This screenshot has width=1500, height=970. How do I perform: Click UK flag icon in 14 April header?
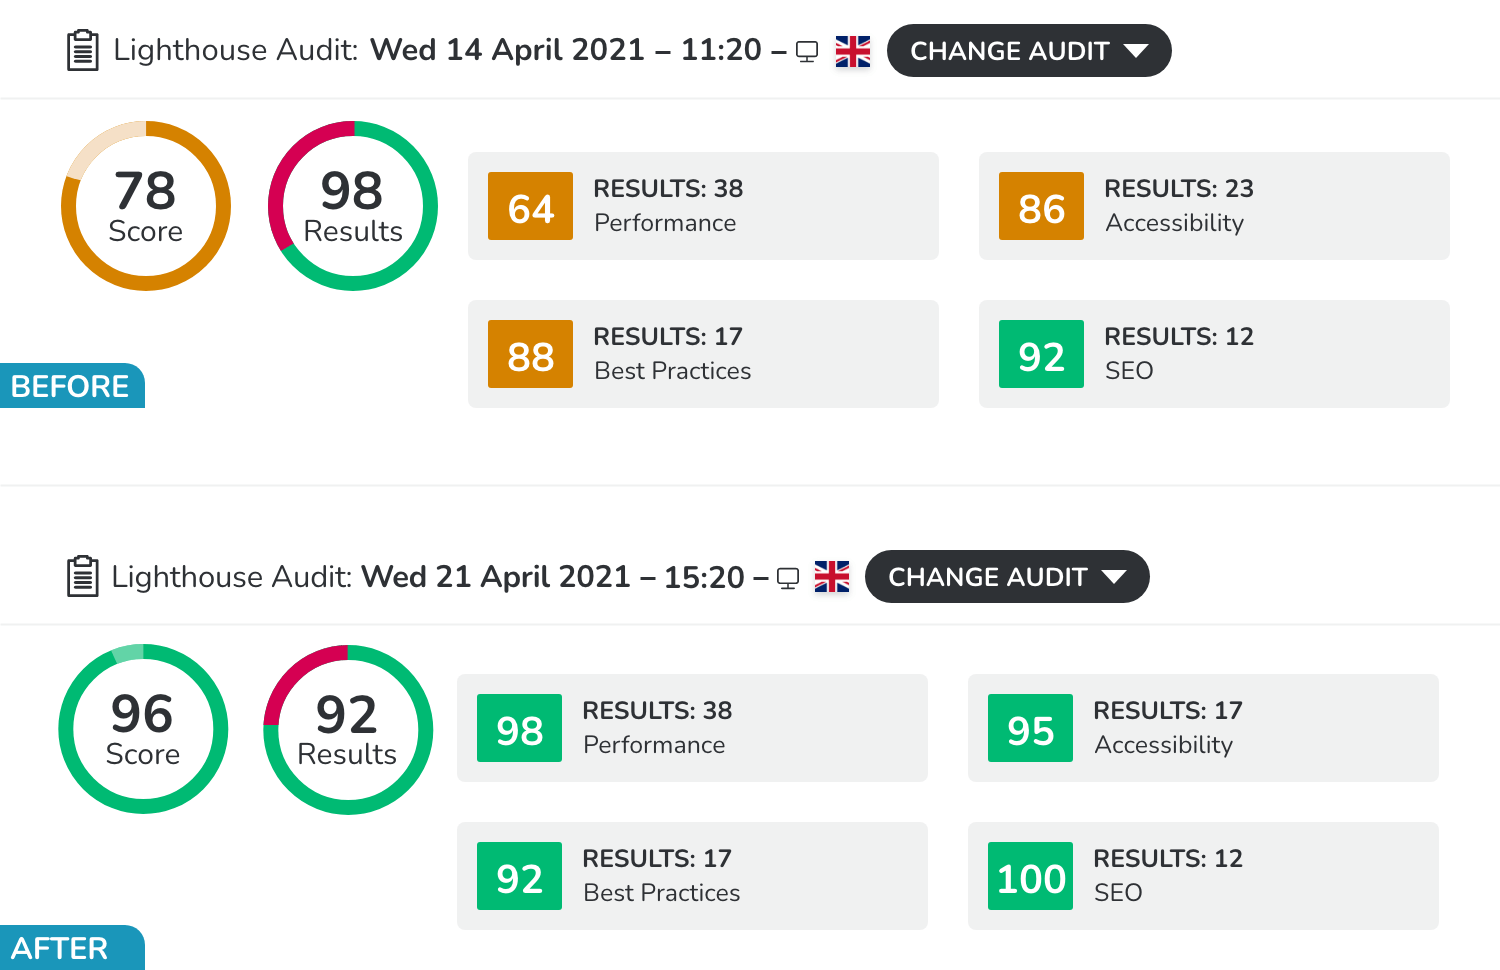(x=853, y=51)
